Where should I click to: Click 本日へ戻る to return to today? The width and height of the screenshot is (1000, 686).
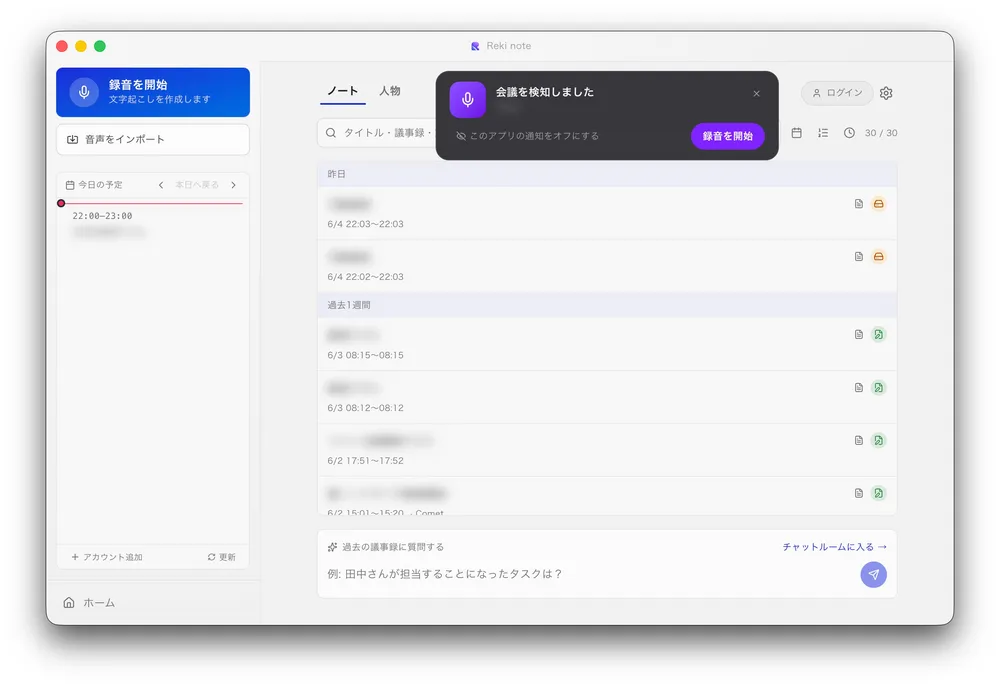[x=197, y=185]
